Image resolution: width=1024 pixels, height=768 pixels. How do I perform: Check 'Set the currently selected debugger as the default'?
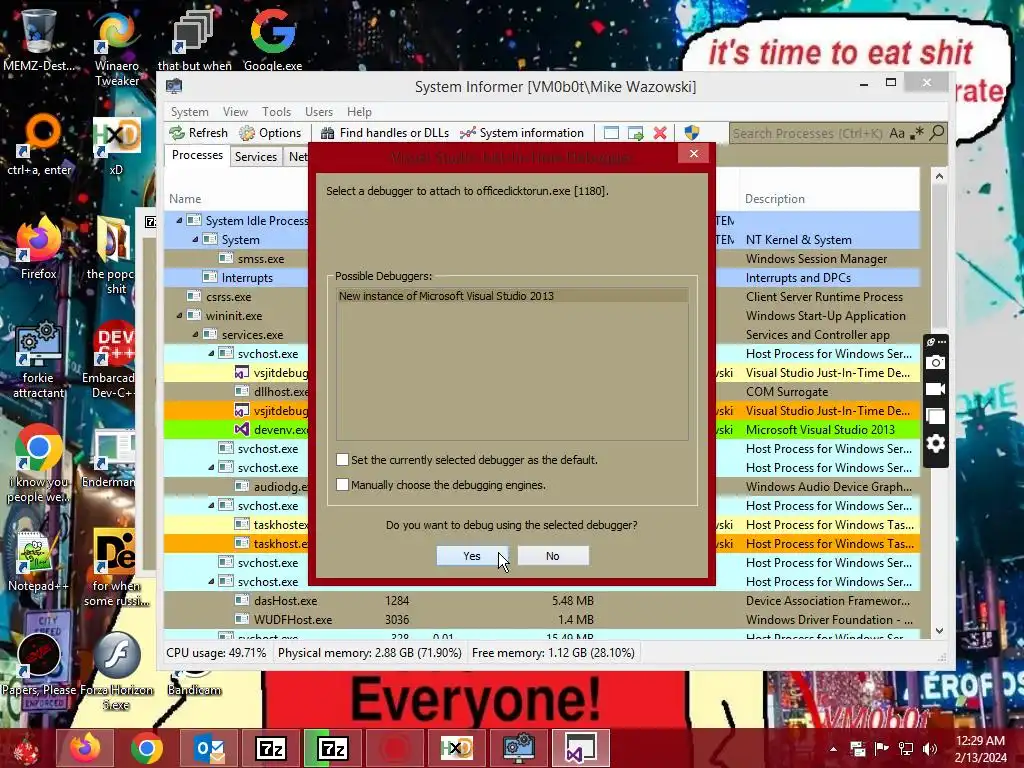tap(342, 460)
